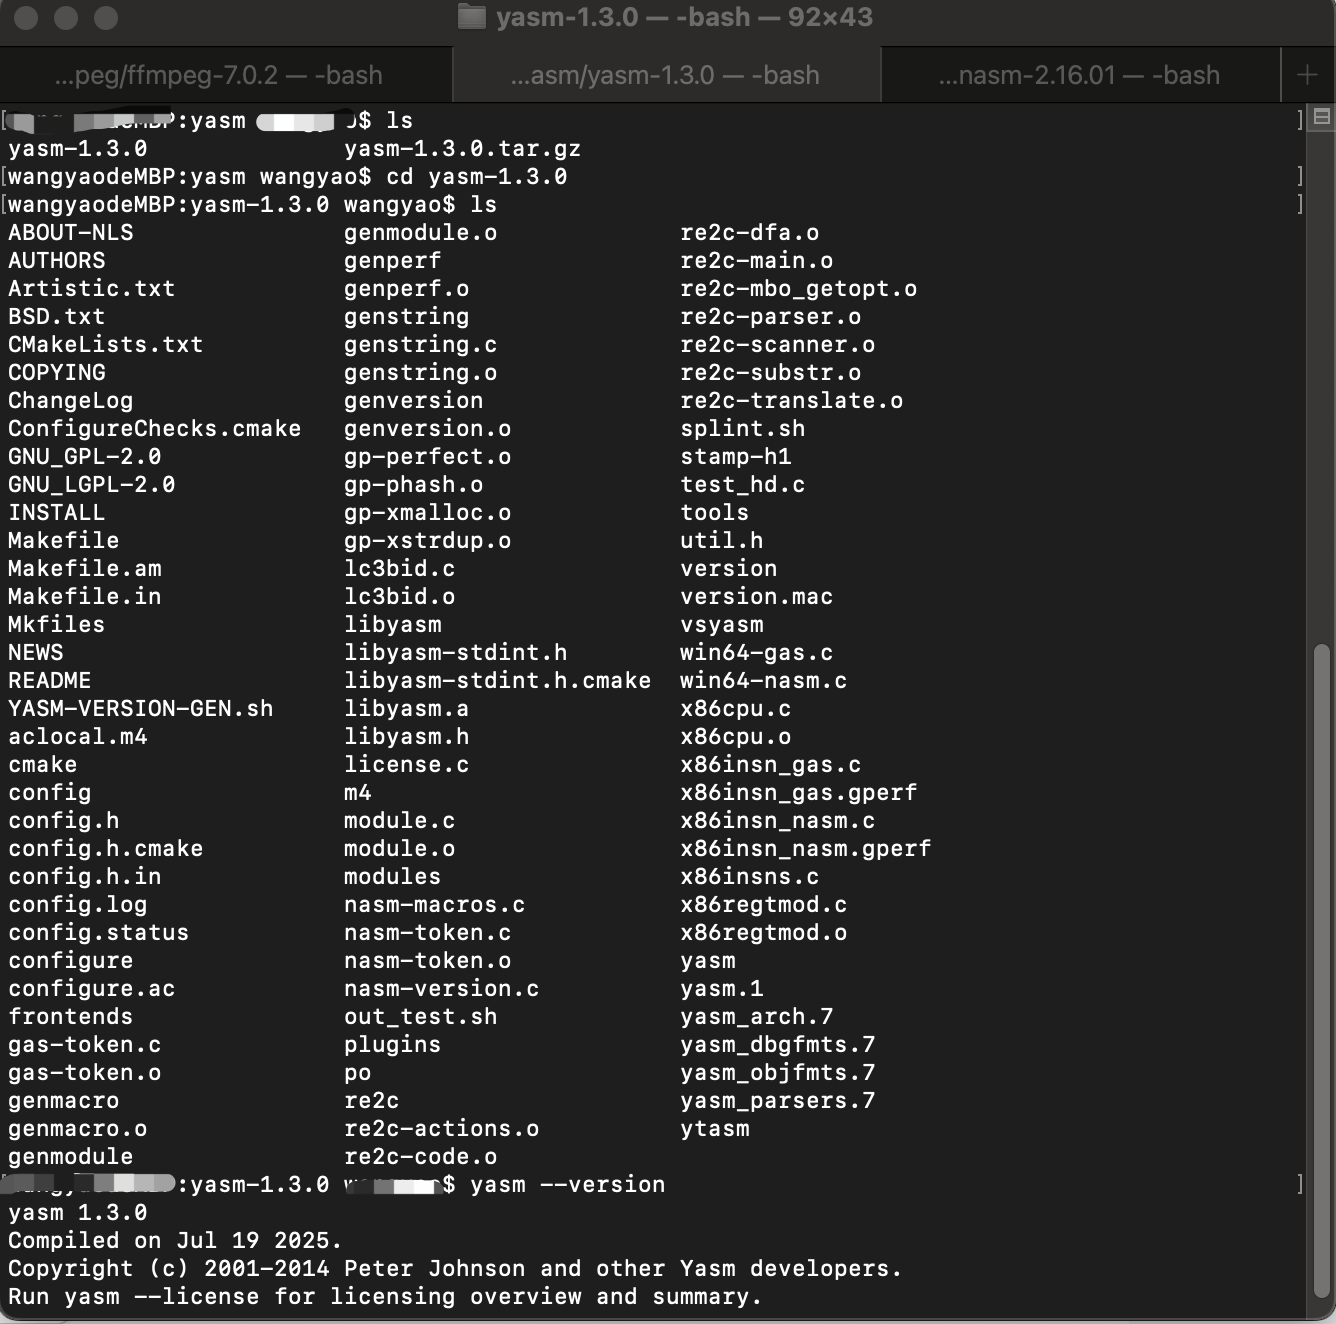
Task: Click ABOUT-NLS in the file listing
Action: click(x=71, y=232)
